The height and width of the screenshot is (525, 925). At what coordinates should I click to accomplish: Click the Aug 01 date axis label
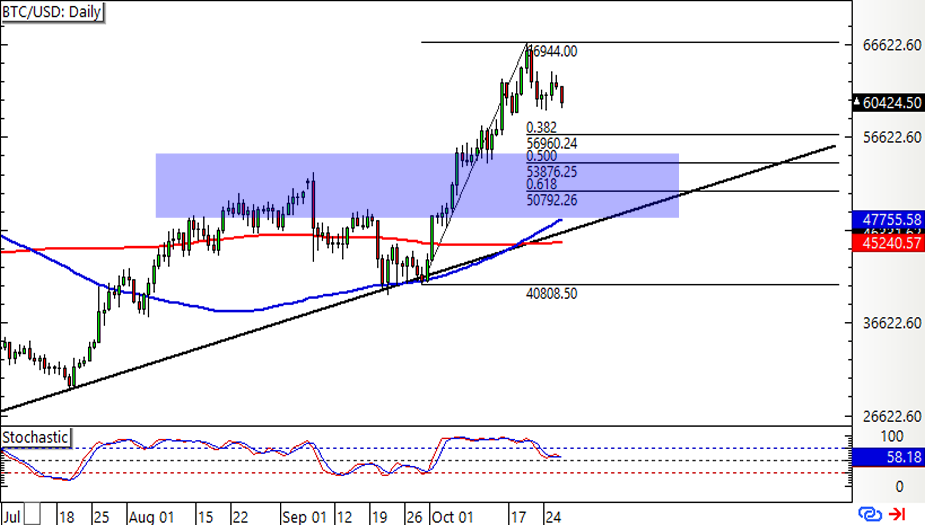click(152, 517)
